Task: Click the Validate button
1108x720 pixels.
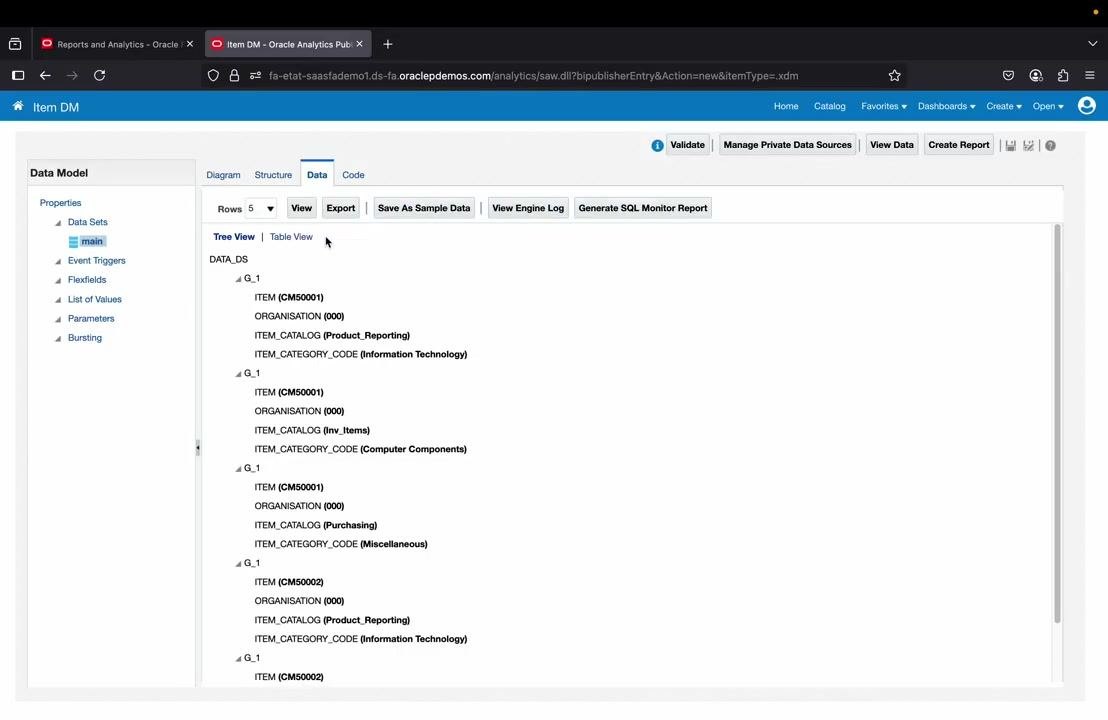Action: click(688, 145)
